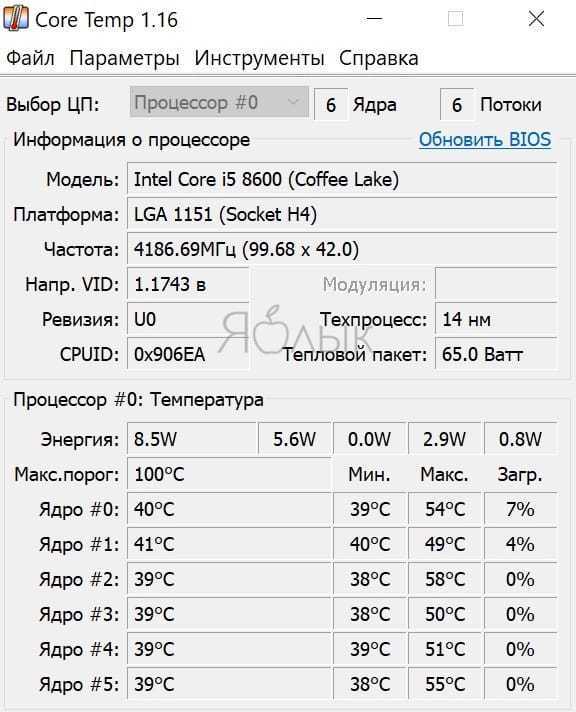Close the Core Temp window
Image resolution: width=576 pixels, height=712 pixels.
click(536, 19)
